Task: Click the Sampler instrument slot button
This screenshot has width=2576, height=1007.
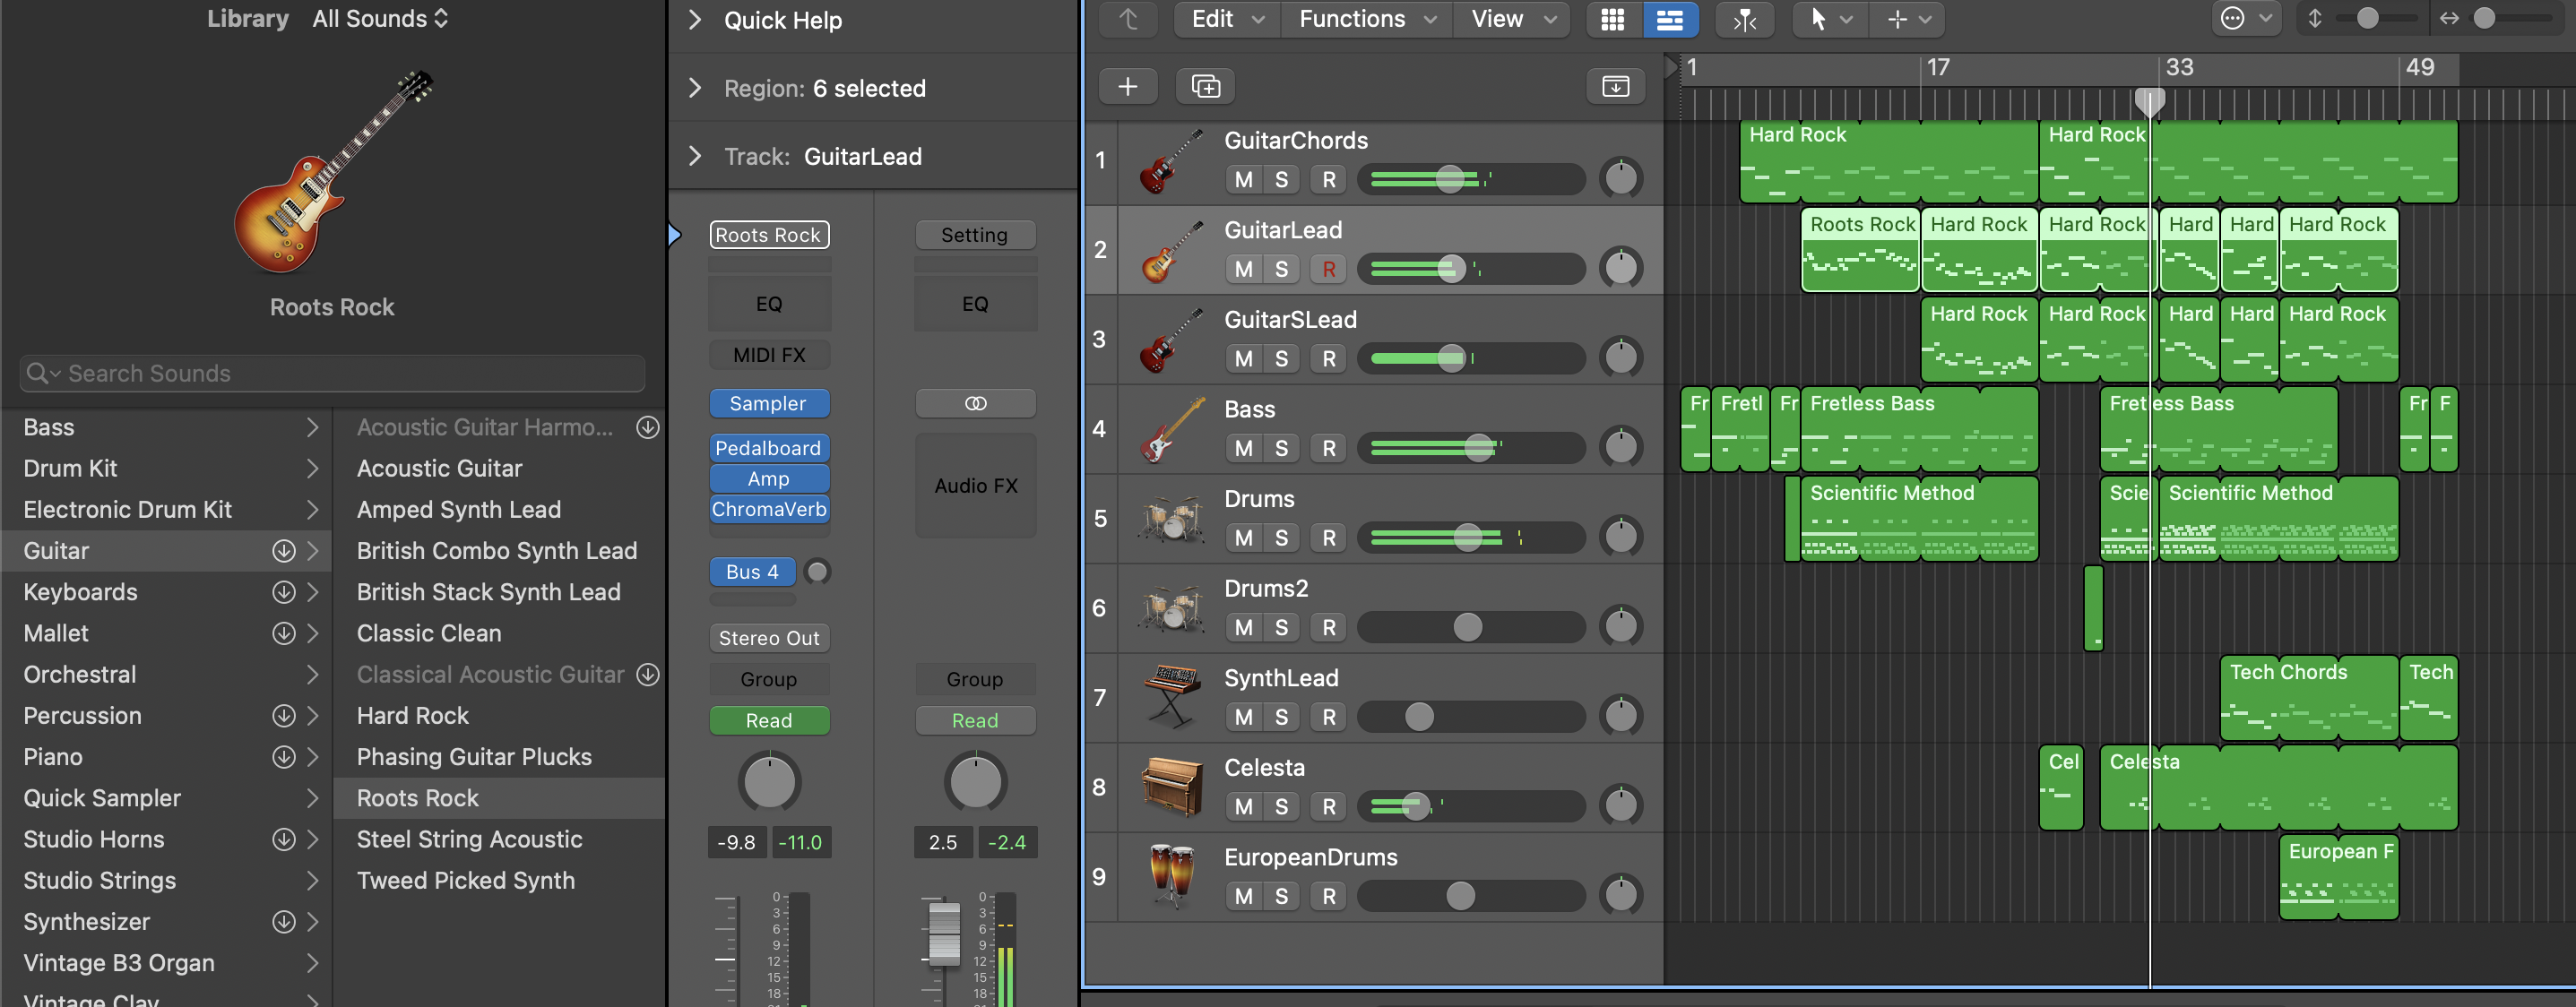Action: 768,404
